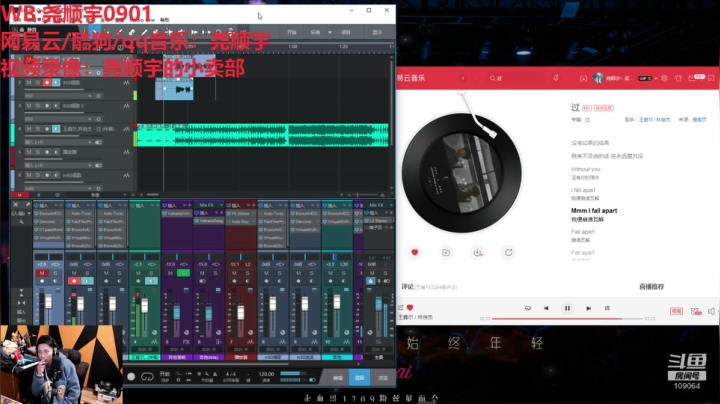720x404 pixels.
Task: Unmute the first mixer channel
Action: (42, 273)
